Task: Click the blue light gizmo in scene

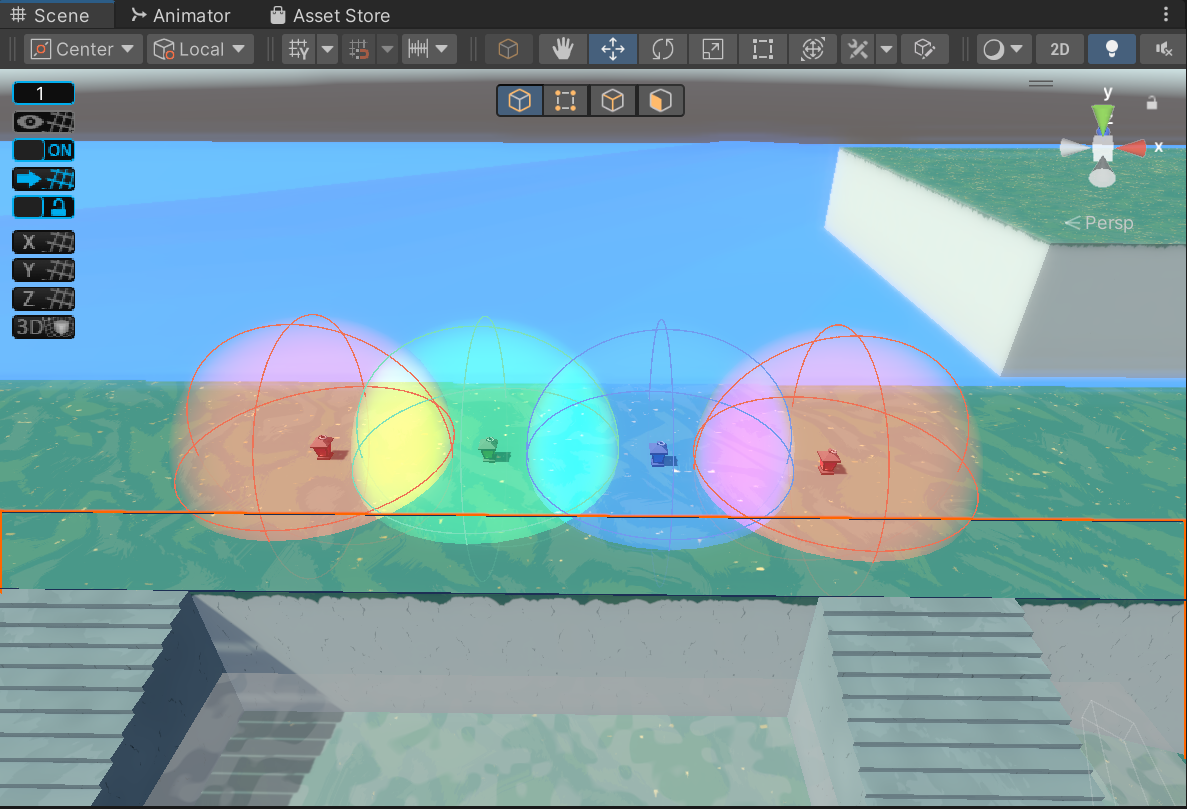Action: pyautogui.click(x=659, y=453)
